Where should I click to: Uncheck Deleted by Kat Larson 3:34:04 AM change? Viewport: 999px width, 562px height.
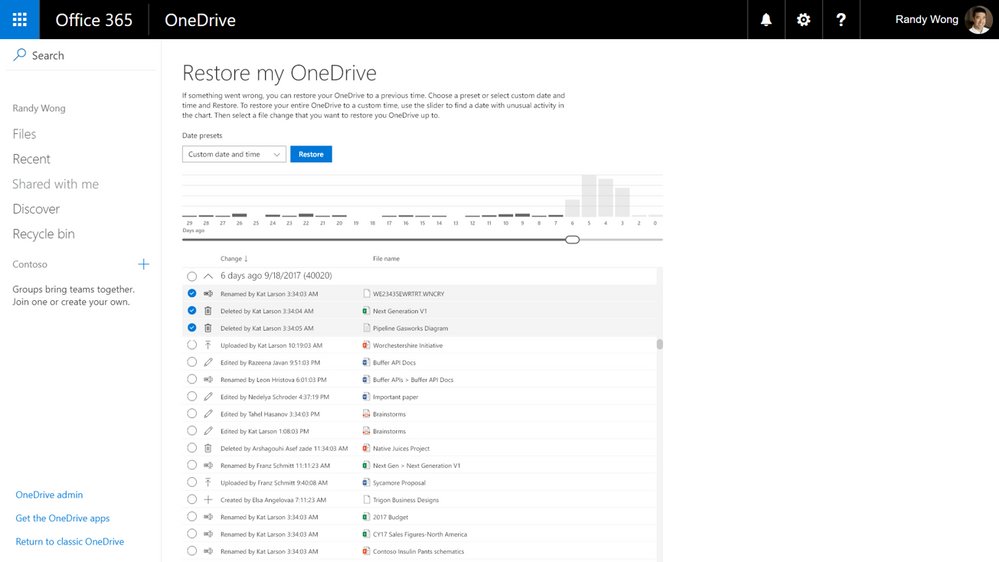tap(192, 310)
